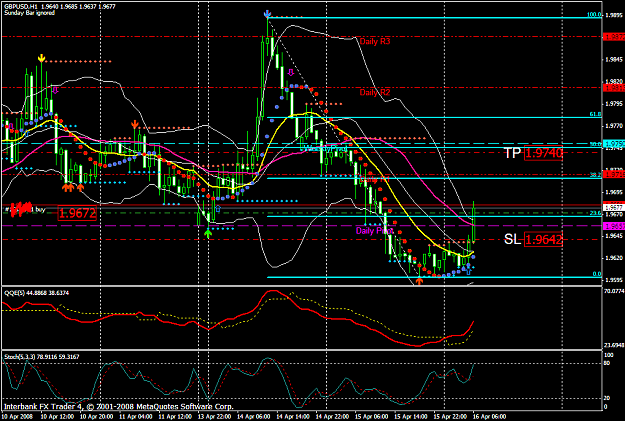The height and width of the screenshot is (421, 625).
Task: Click the 'buy' order label on the entry line
Action: 40,209
